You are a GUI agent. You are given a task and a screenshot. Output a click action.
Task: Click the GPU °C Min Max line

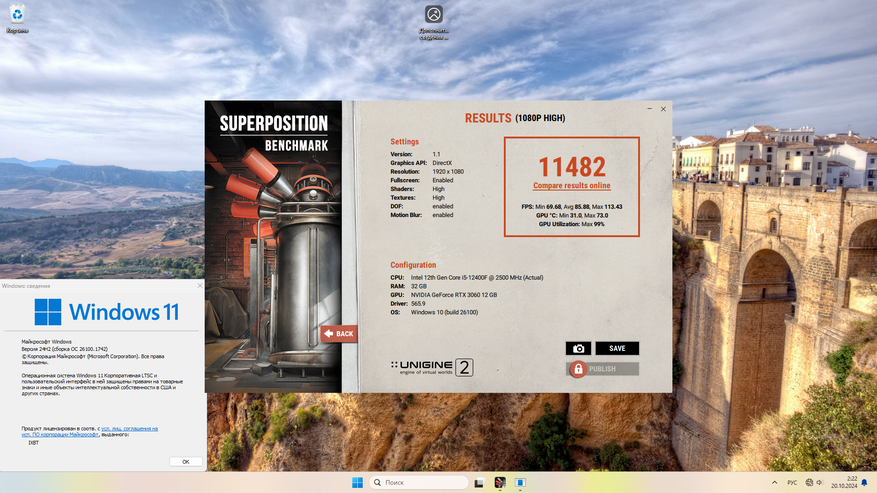[572, 215]
